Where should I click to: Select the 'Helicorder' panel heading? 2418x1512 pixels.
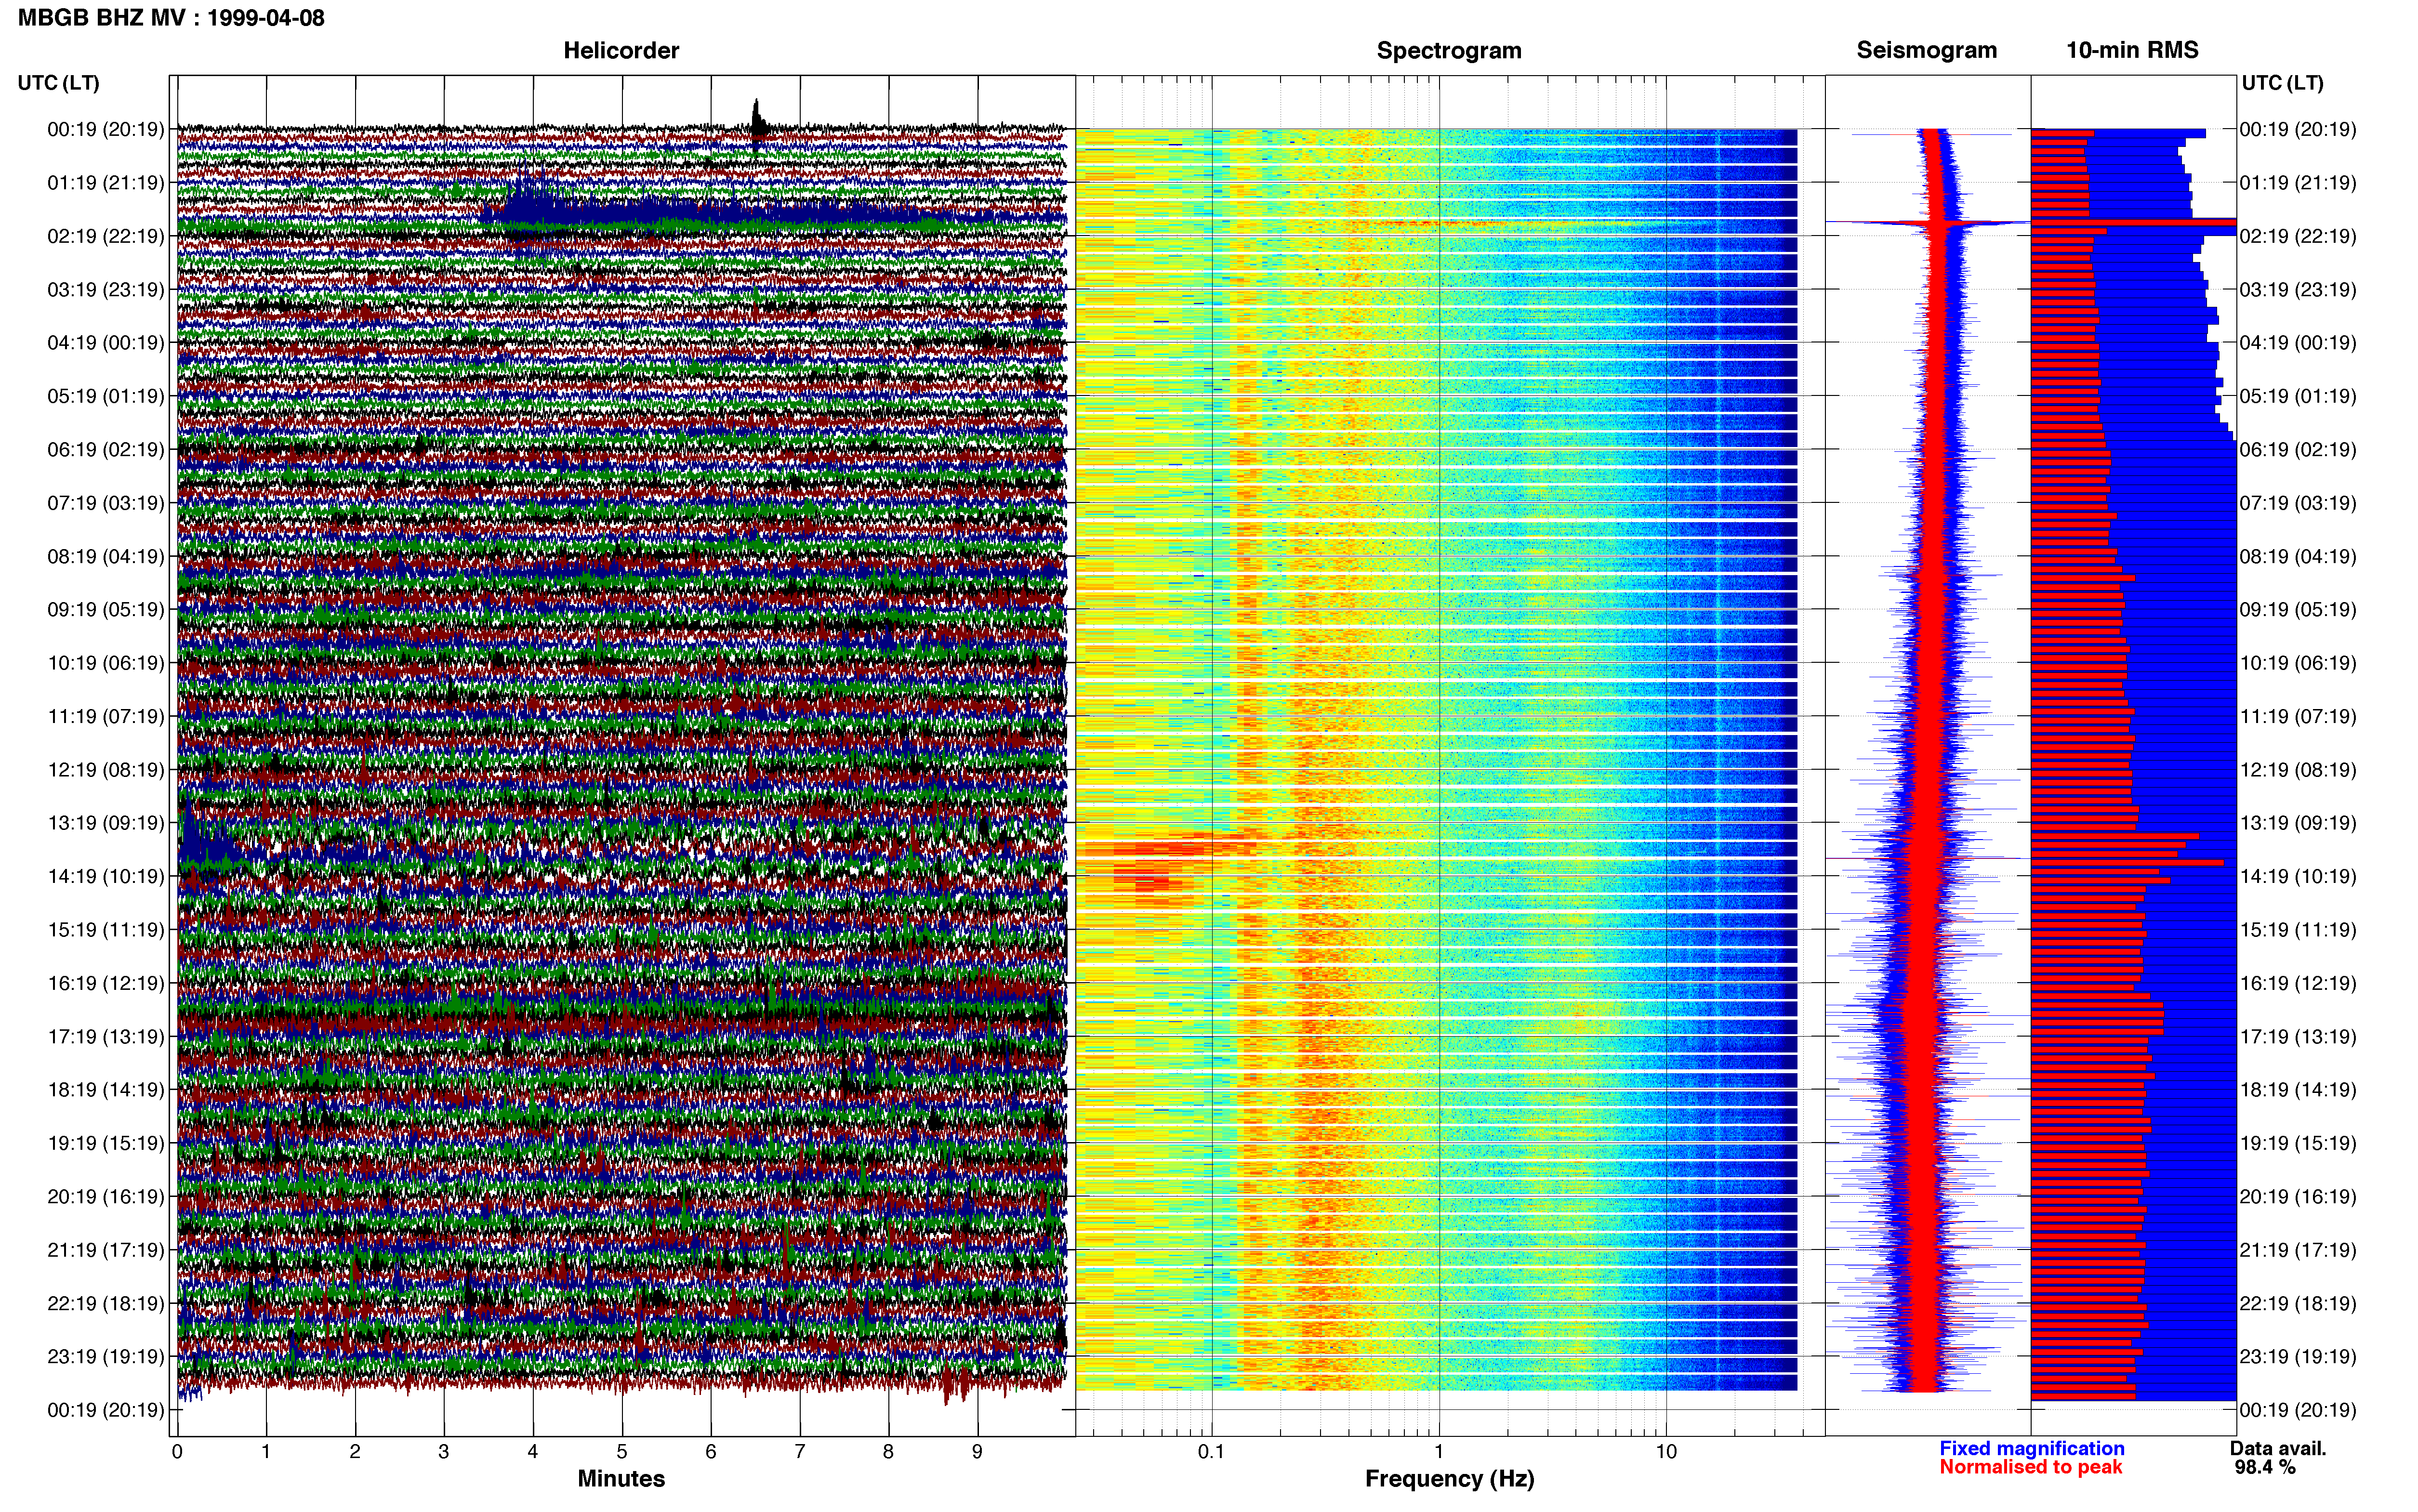click(x=621, y=50)
